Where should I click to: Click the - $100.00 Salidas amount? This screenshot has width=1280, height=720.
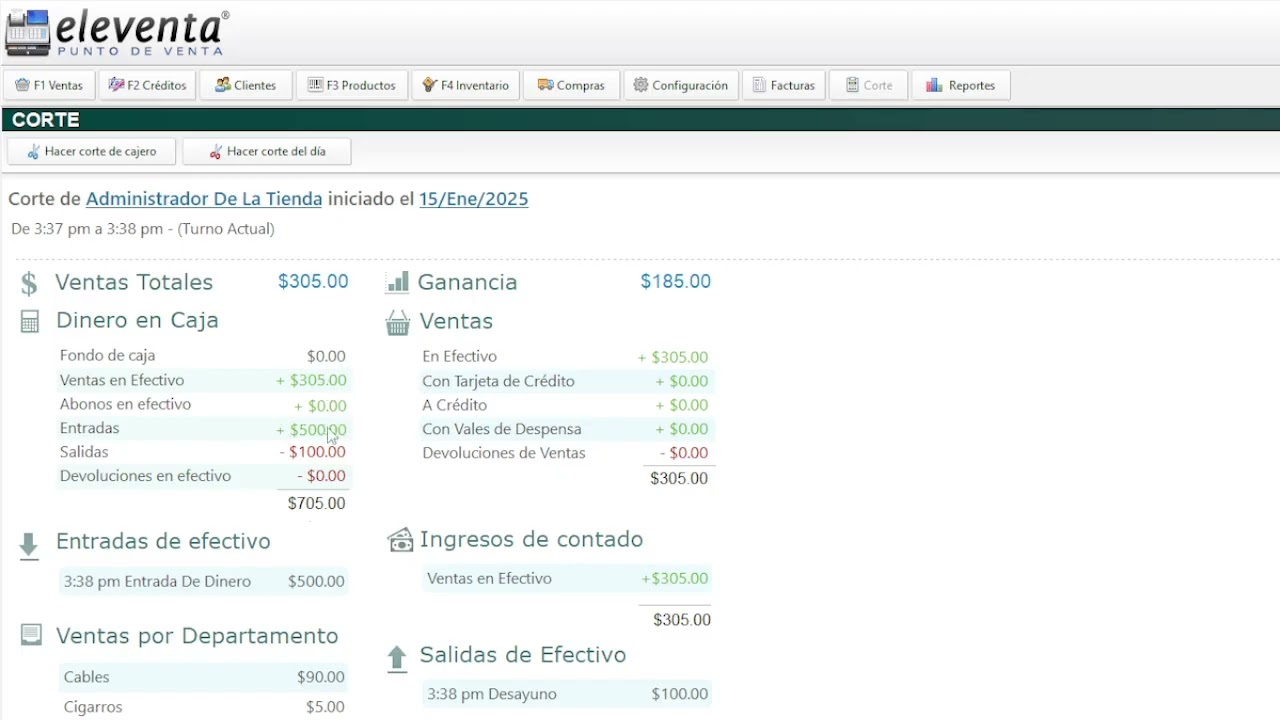tap(313, 452)
